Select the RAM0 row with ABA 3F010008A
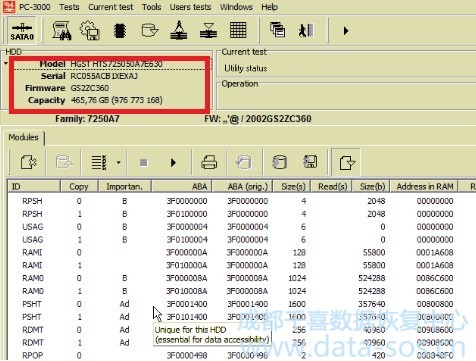This screenshot has height=361, width=476. (242, 291)
